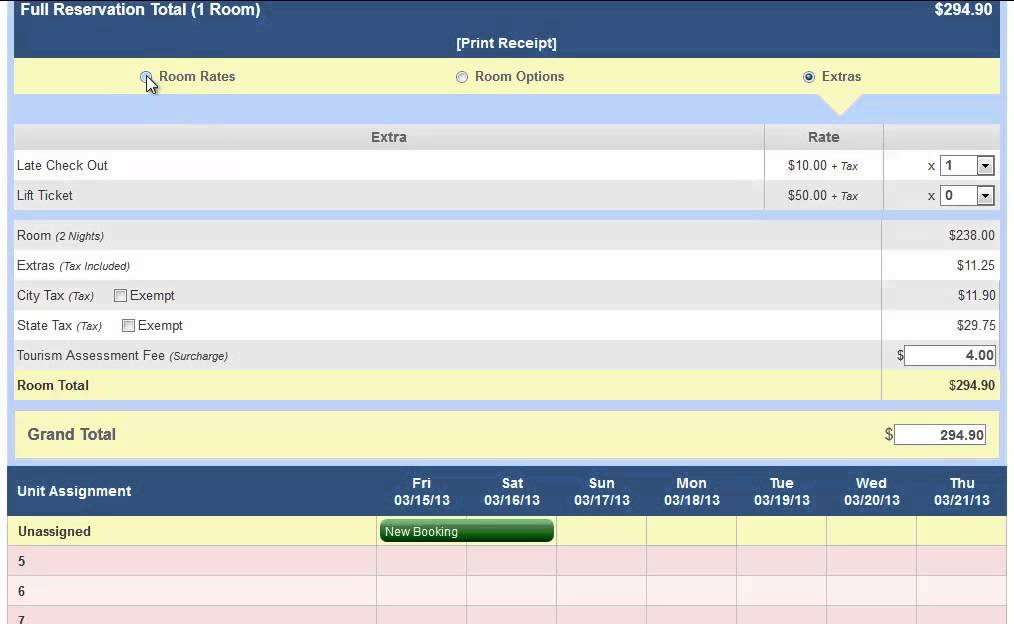Viewport: 1014px width, 624px height.
Task: Select unit 6 row label
Action: coord(21,591)
